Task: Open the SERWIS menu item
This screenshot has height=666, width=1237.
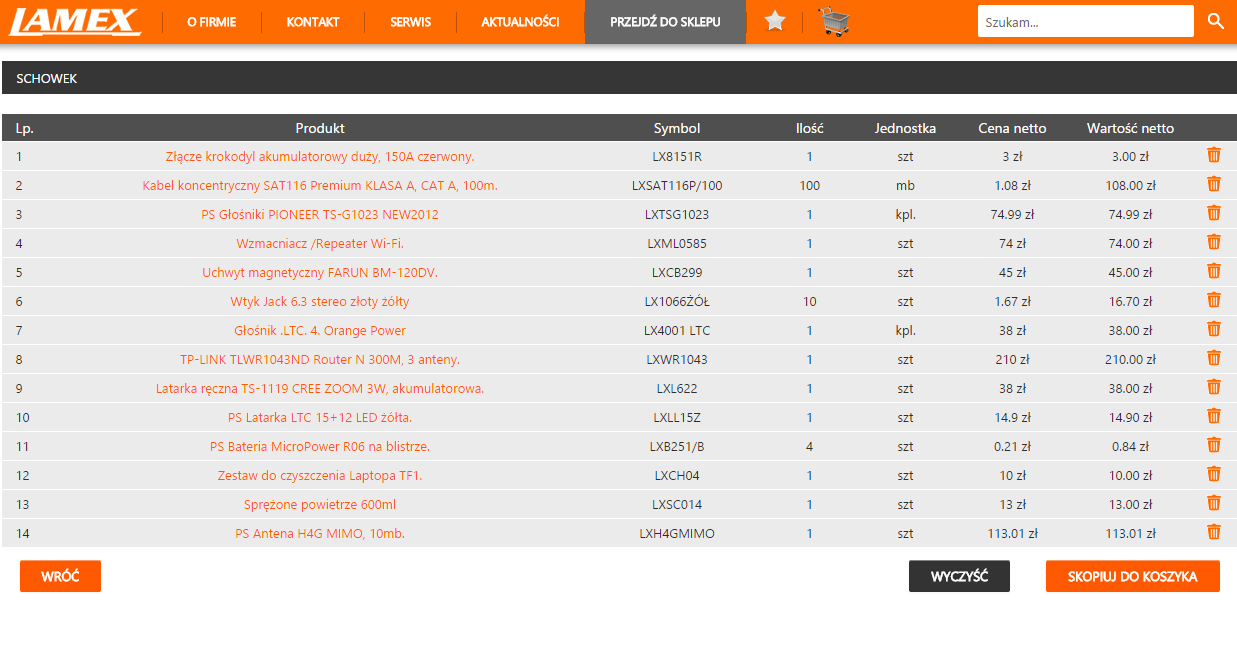Action: click(411, 22)
